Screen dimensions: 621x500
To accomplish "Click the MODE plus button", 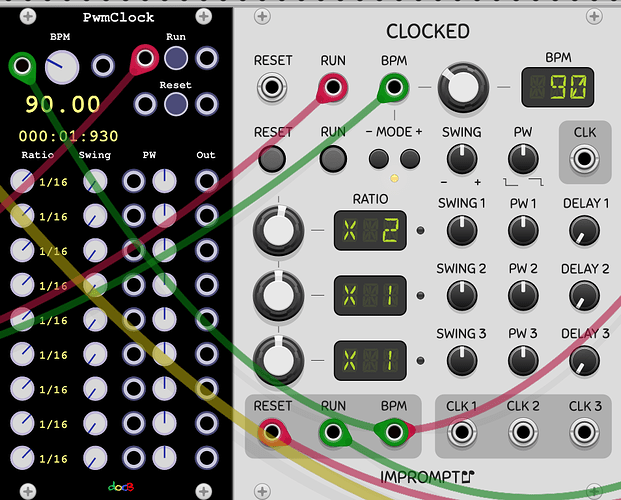I will pos(410,159).
